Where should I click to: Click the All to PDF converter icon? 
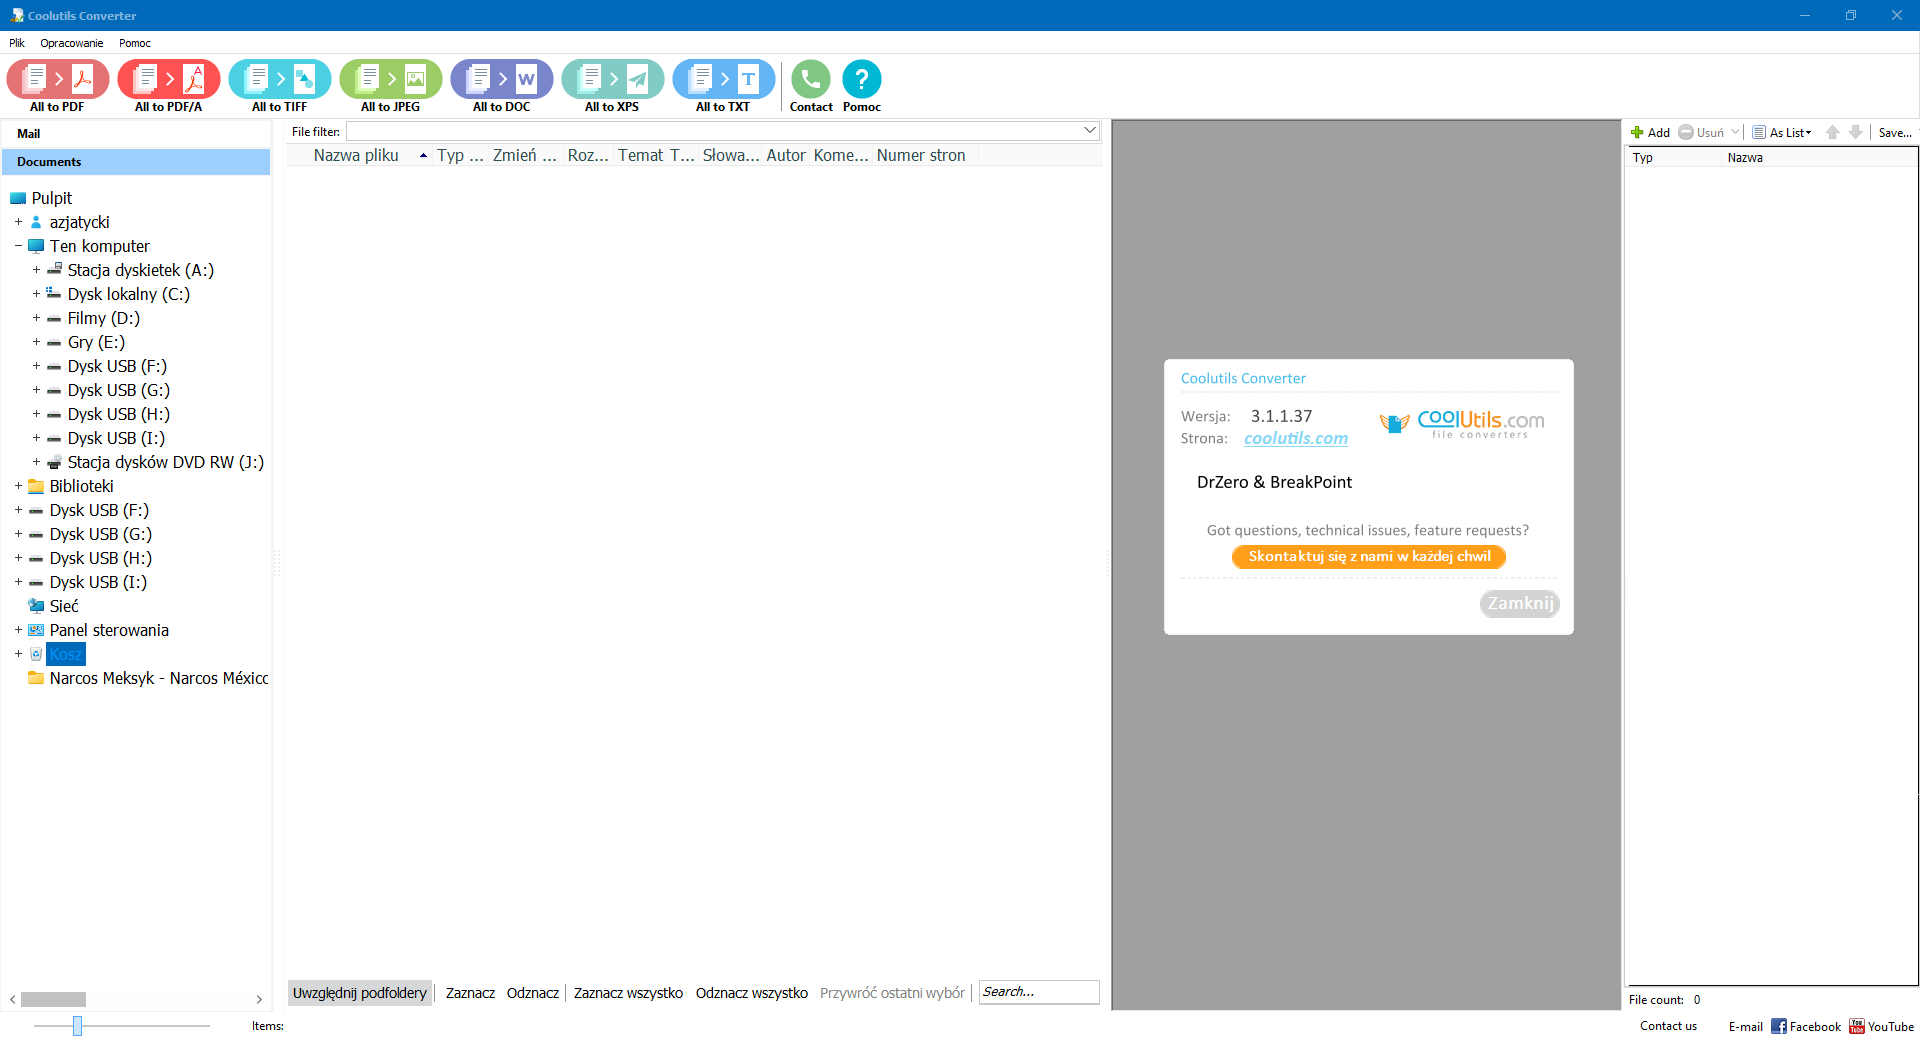coord(58,79)
